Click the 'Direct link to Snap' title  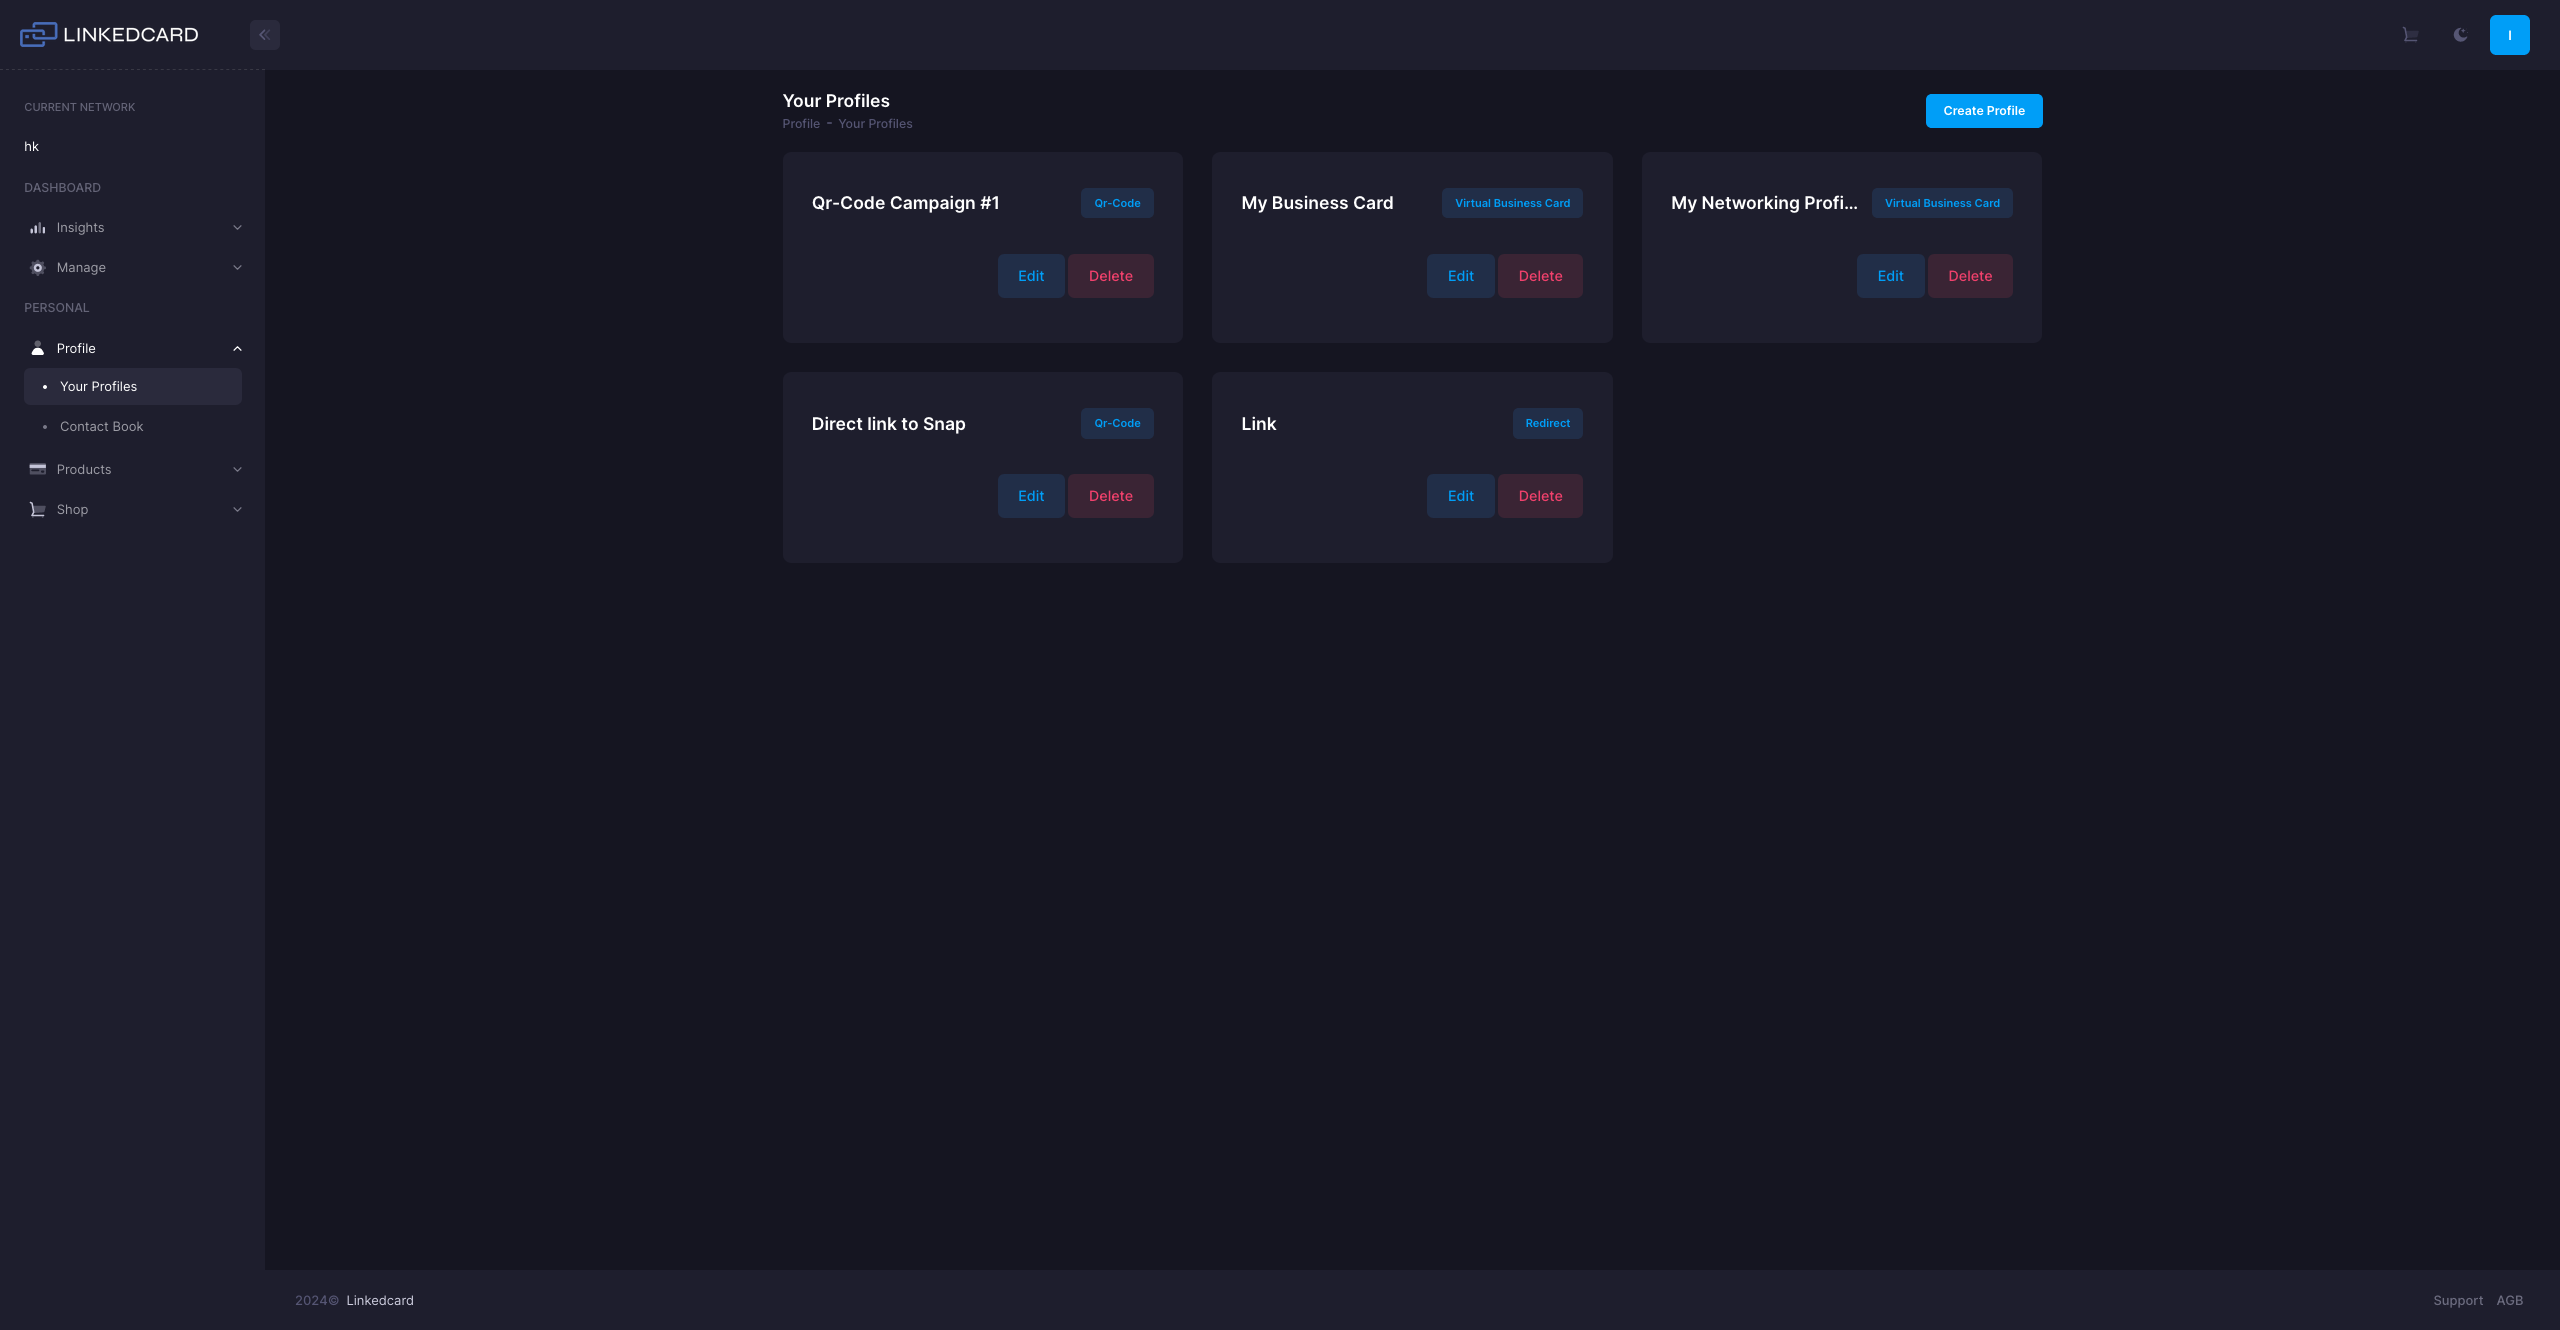pos(888,424)
